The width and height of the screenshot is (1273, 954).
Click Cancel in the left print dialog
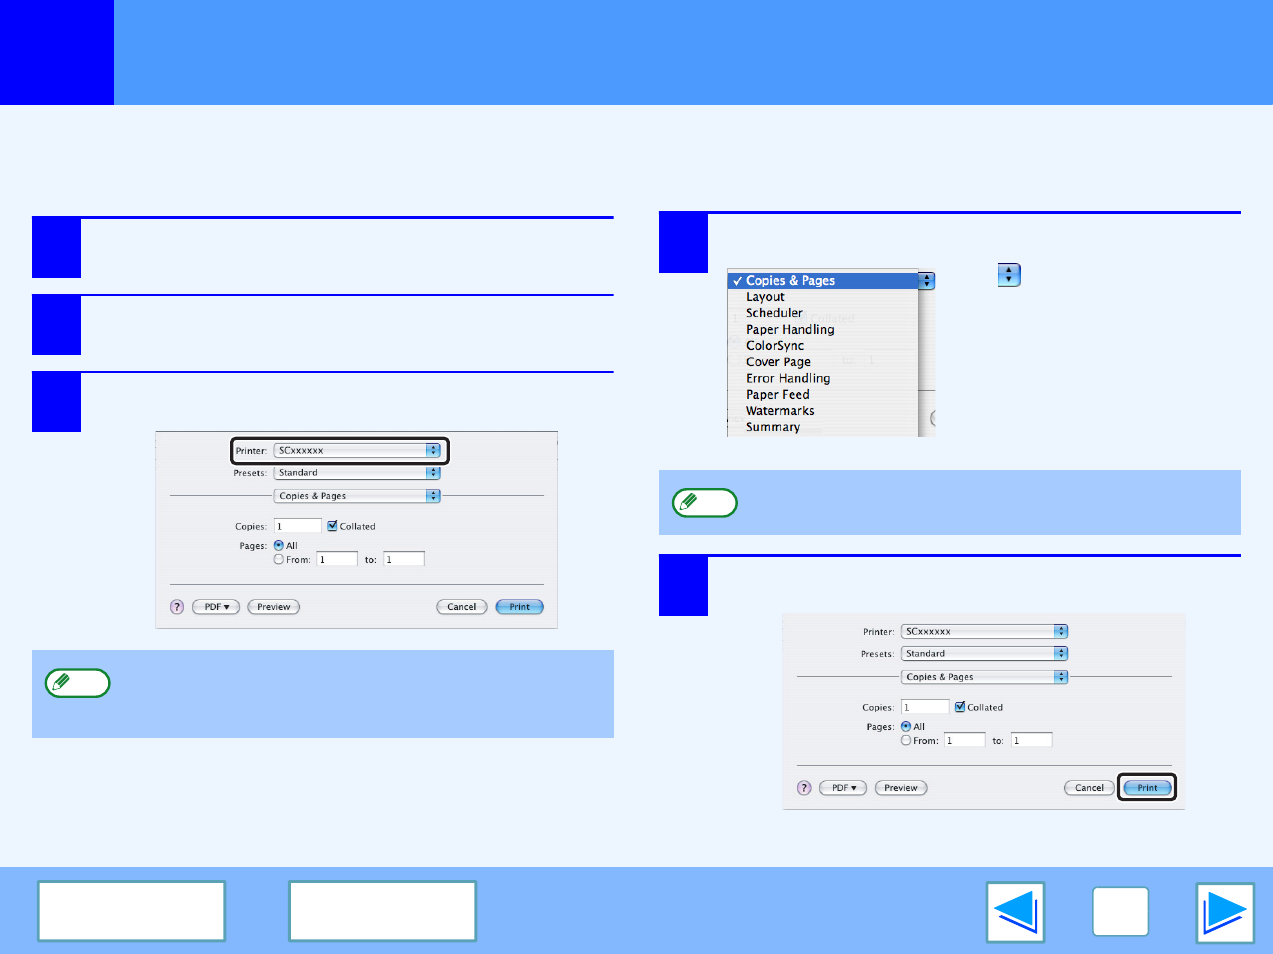click(x=462, y=607)
